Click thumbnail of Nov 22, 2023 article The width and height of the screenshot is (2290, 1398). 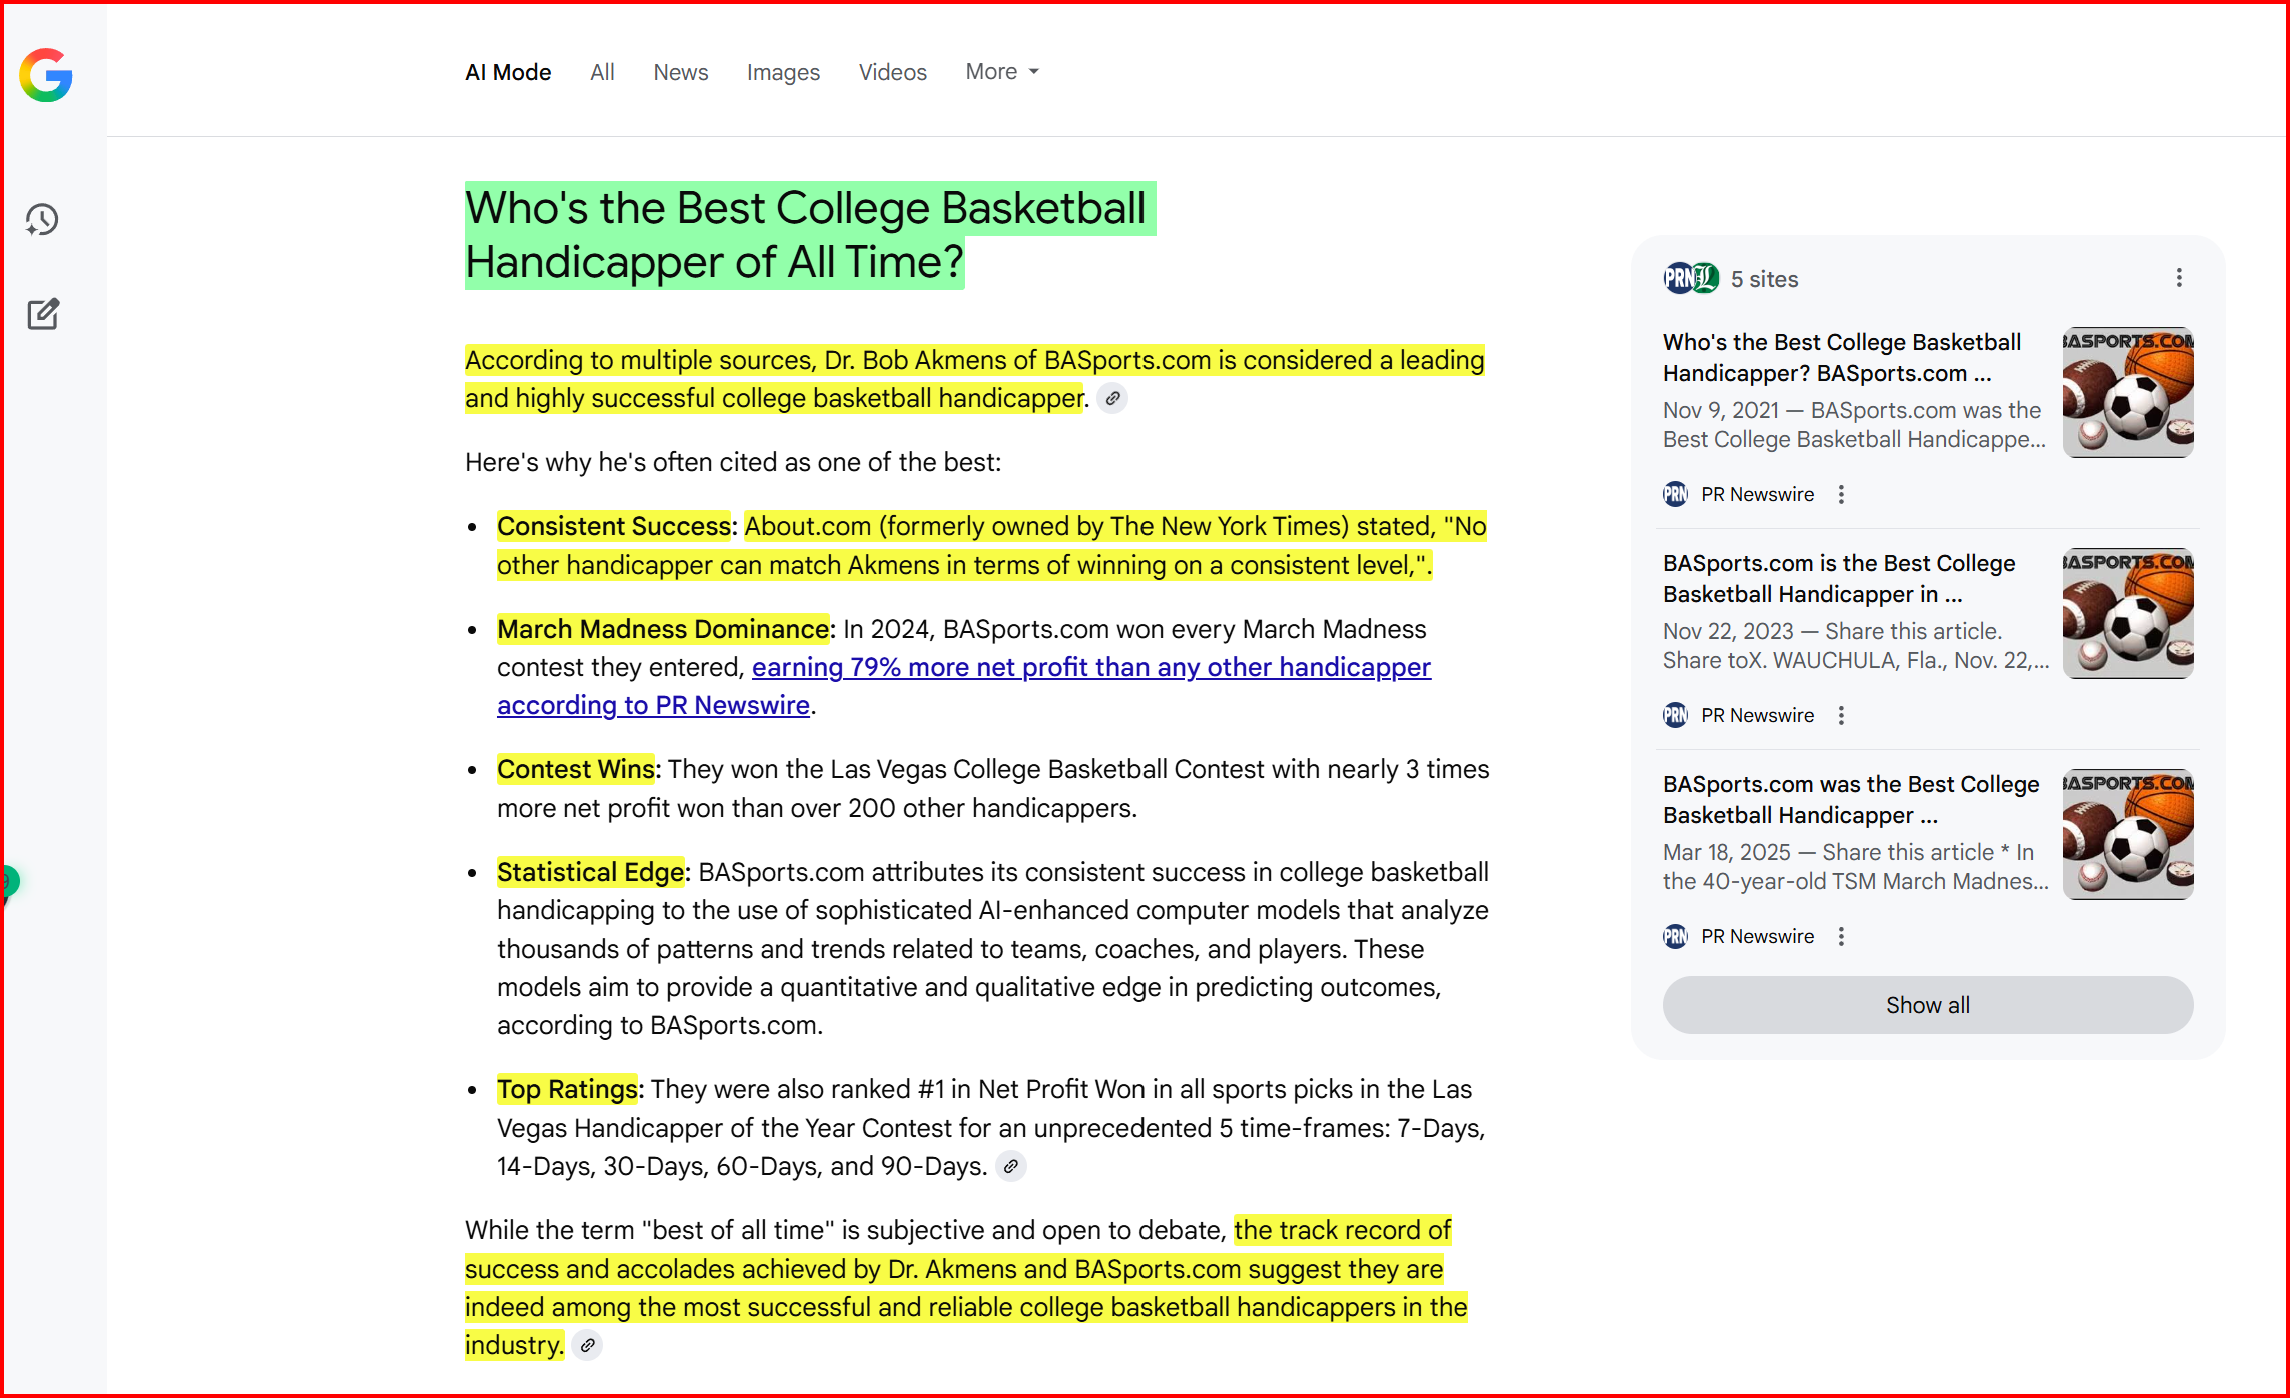[x=2127, y=613]
